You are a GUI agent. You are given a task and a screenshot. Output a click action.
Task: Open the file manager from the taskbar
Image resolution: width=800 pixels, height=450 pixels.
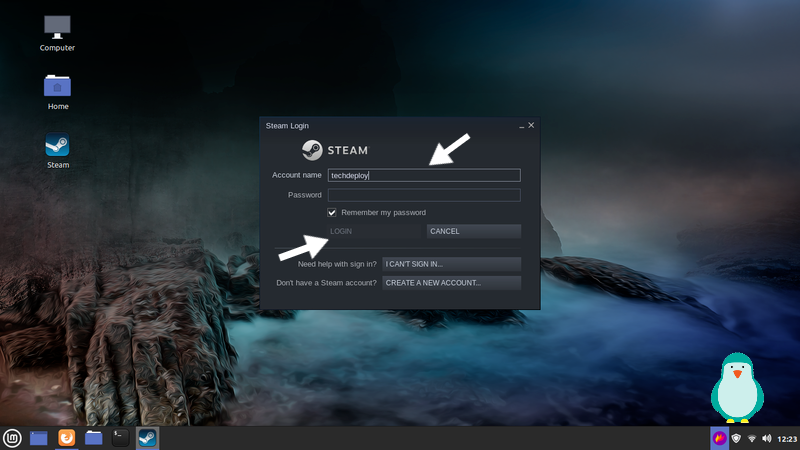pos(93,438)
